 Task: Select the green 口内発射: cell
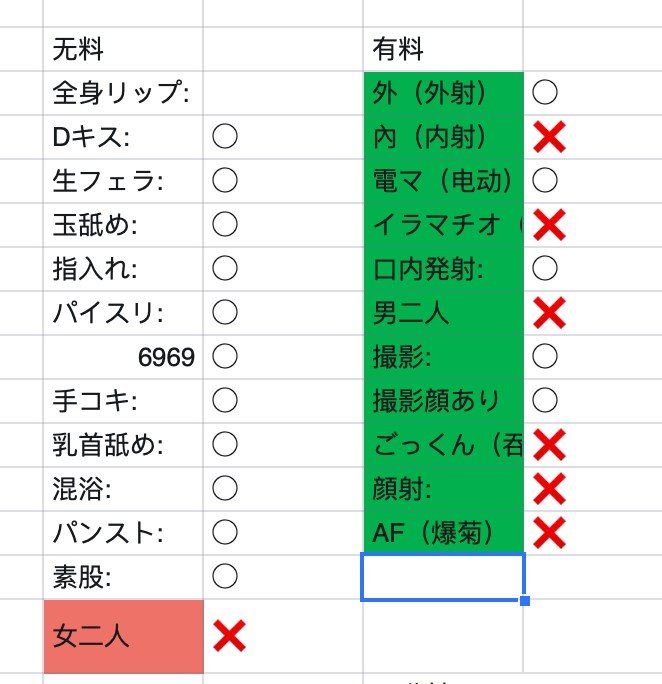(443, 269)
